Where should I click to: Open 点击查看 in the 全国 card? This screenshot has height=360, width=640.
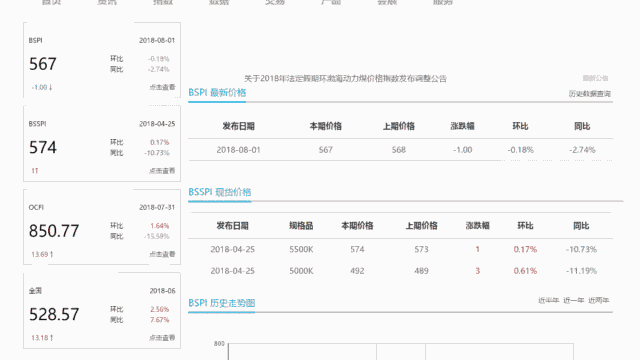click(162, 338)
